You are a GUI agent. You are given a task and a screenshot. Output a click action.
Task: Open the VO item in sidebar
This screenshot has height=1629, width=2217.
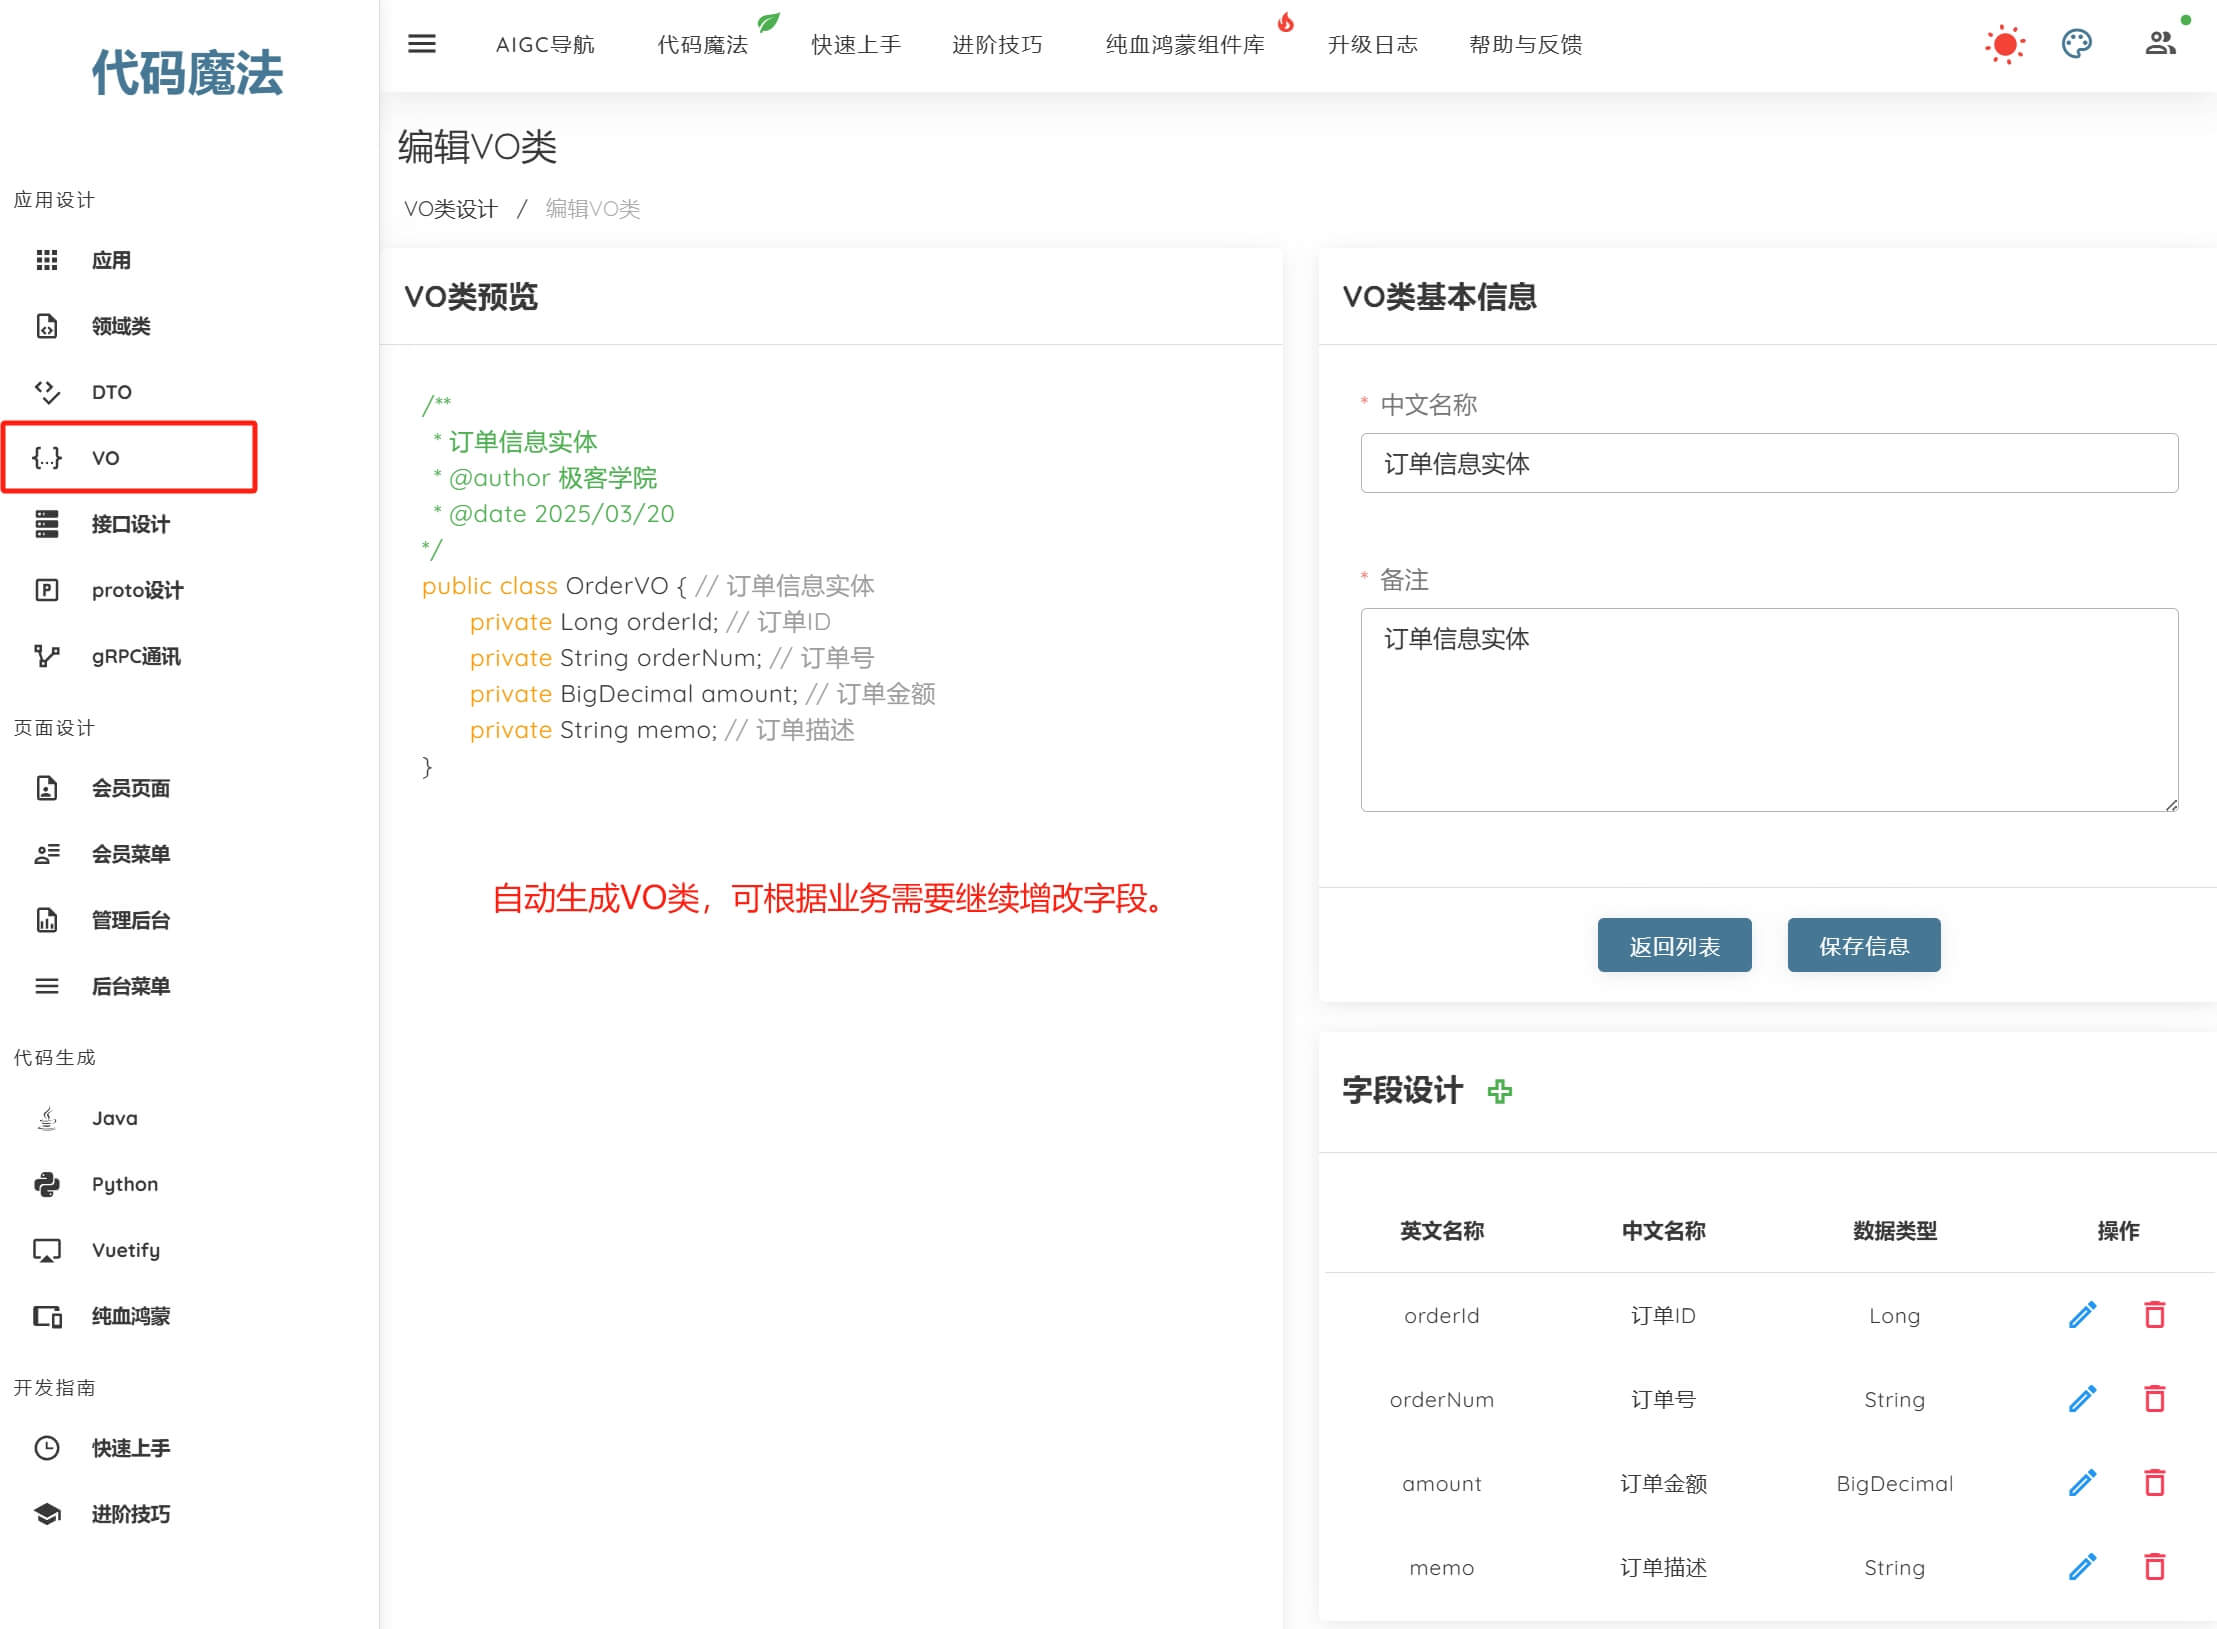pos(106,458)
